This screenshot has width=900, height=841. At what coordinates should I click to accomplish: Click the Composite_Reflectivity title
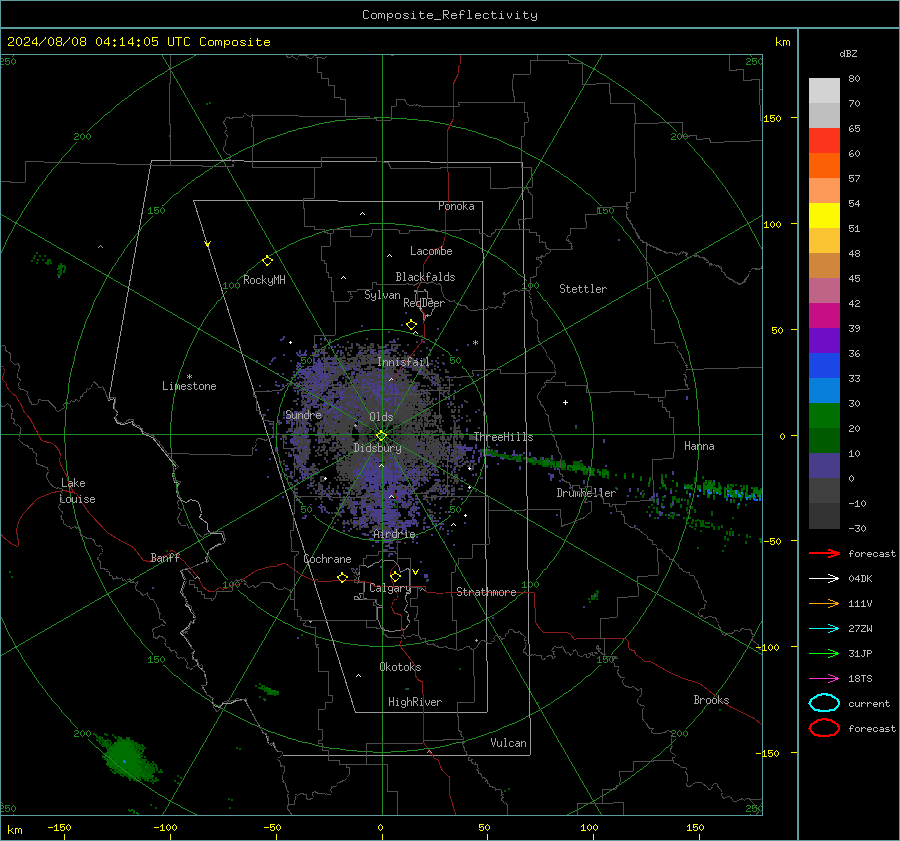tap(449, 15)
